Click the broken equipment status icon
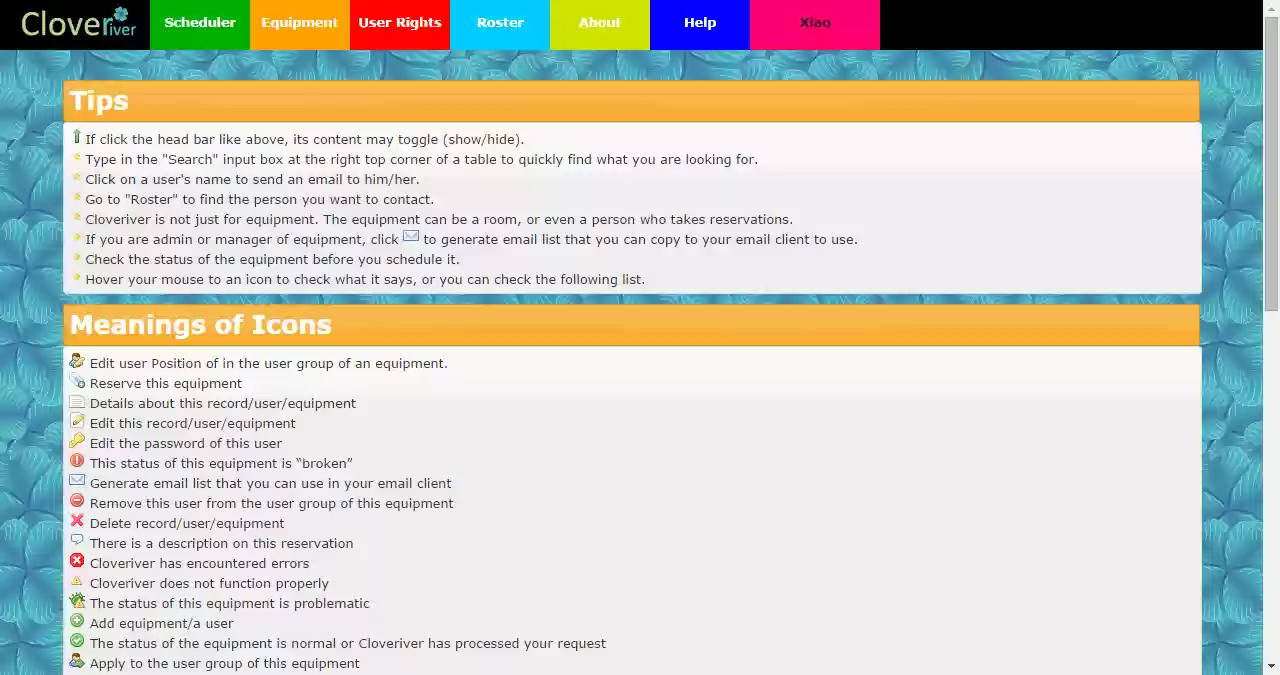1280x675 pixels. tap(77, 461)
